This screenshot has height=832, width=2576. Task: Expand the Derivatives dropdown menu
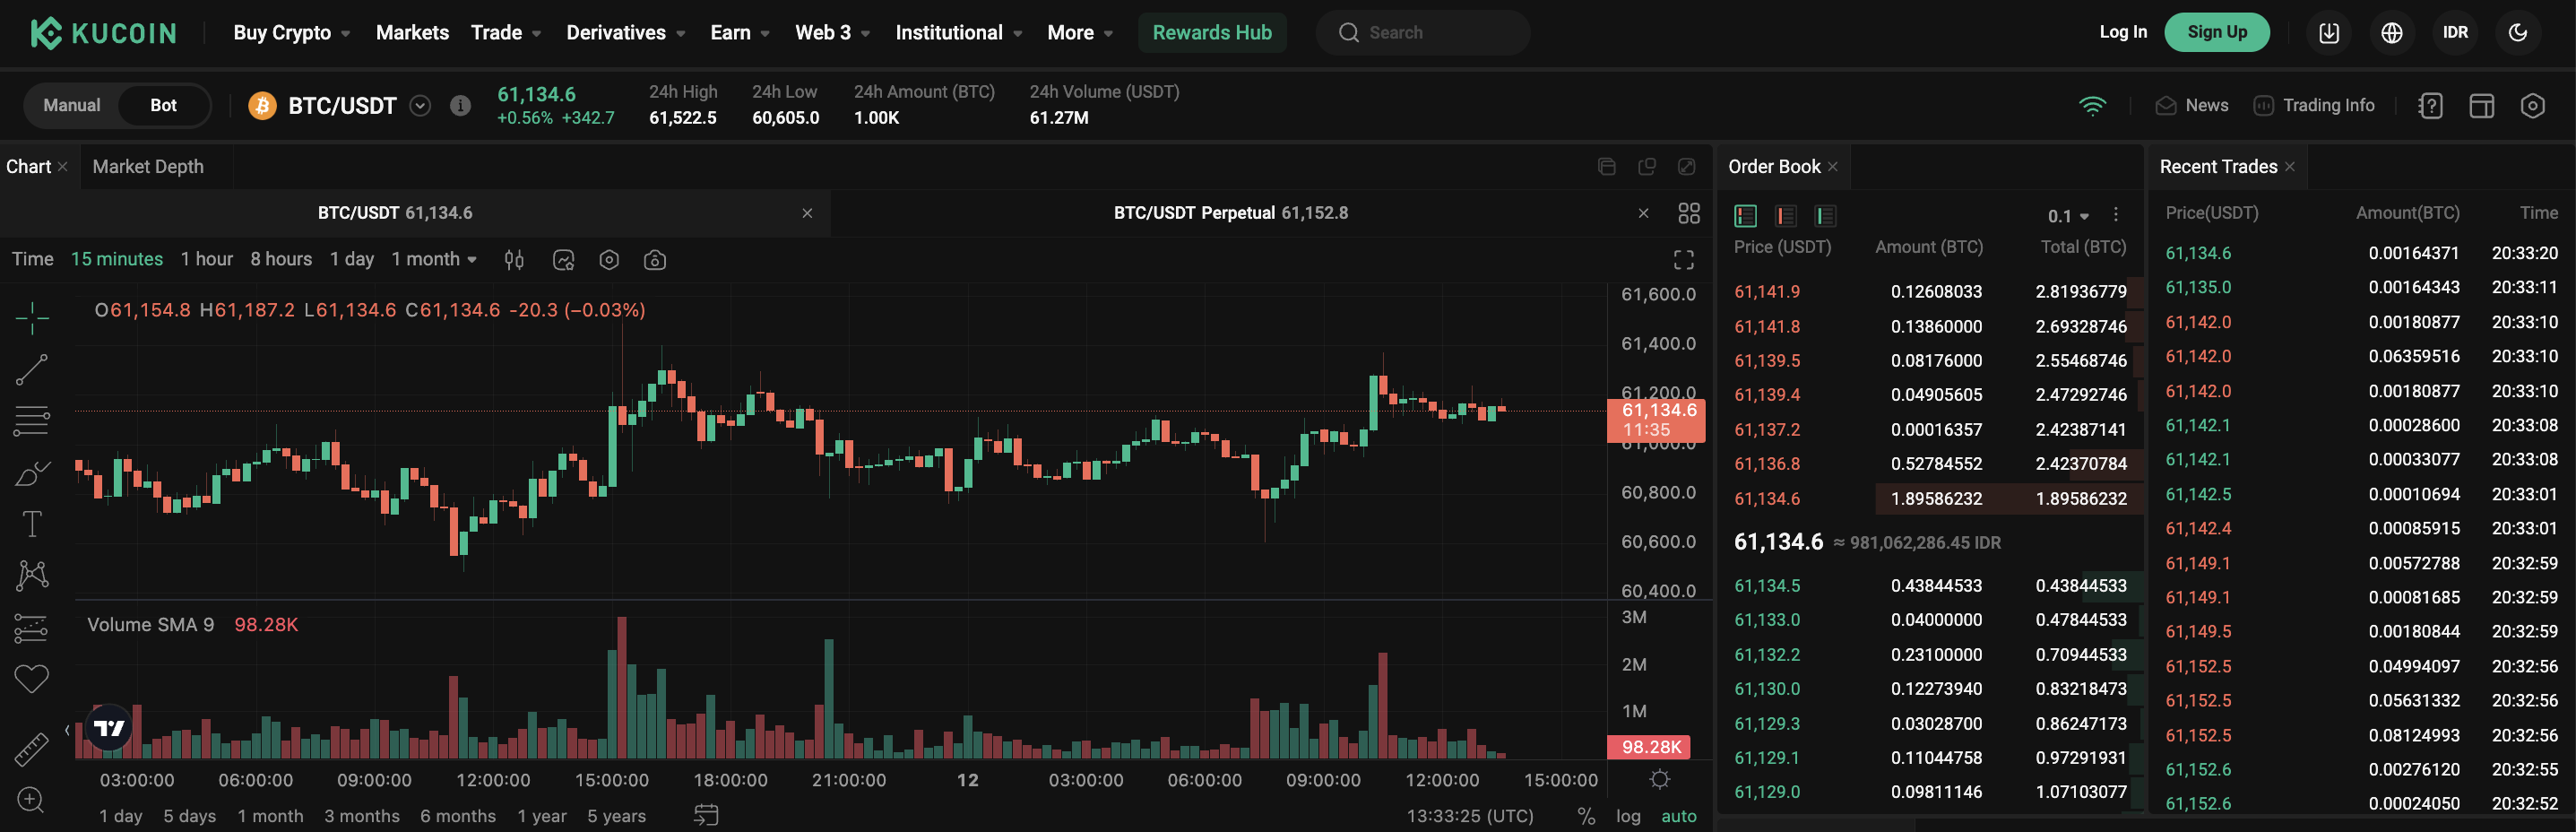(x=626, y=32)
